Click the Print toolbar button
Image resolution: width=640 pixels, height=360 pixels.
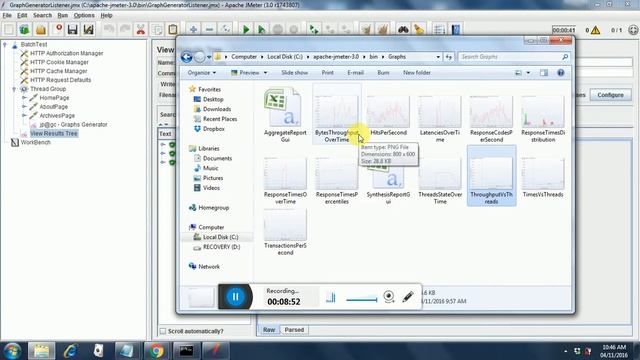pyautogui.click(x=327, y=73)
